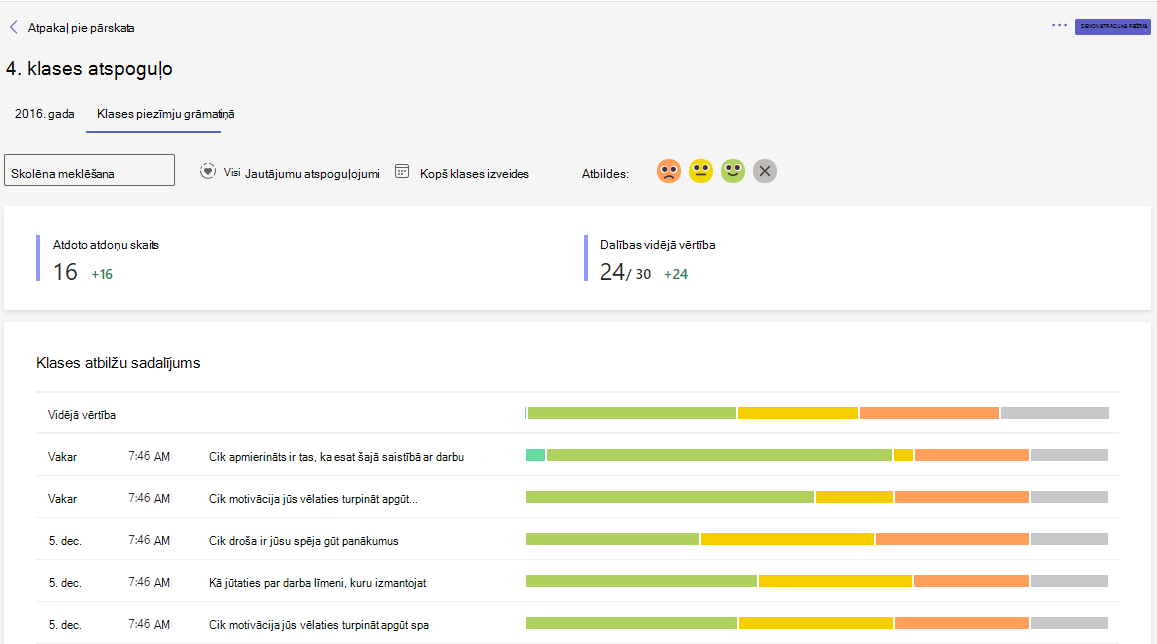The width and height of the screenshot is (1157, 644).
Task: Click the green segment of Vidējā vērtība bar
Action: [632, 413]
